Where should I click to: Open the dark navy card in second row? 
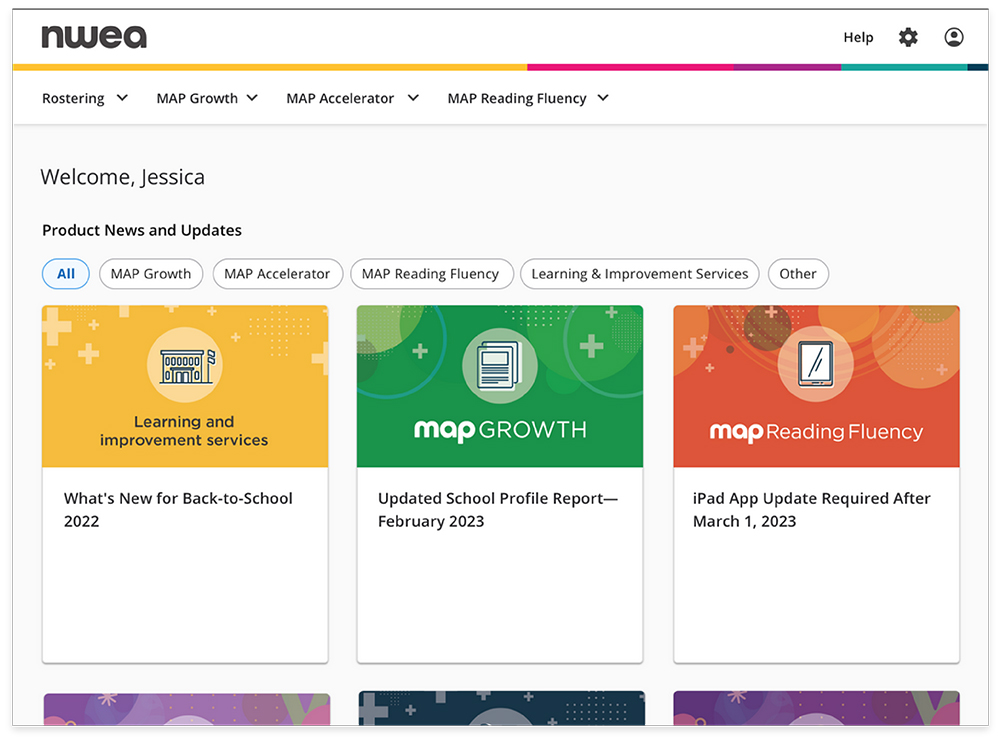click(501, 708)
